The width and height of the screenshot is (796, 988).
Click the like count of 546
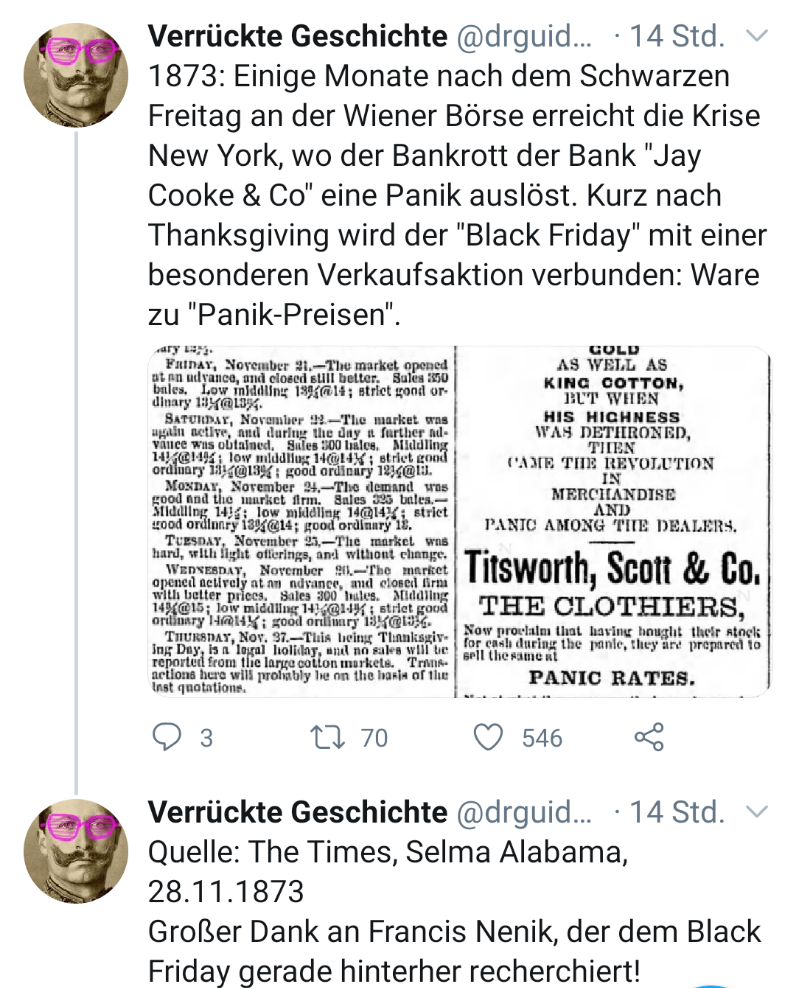pos(542,739)
